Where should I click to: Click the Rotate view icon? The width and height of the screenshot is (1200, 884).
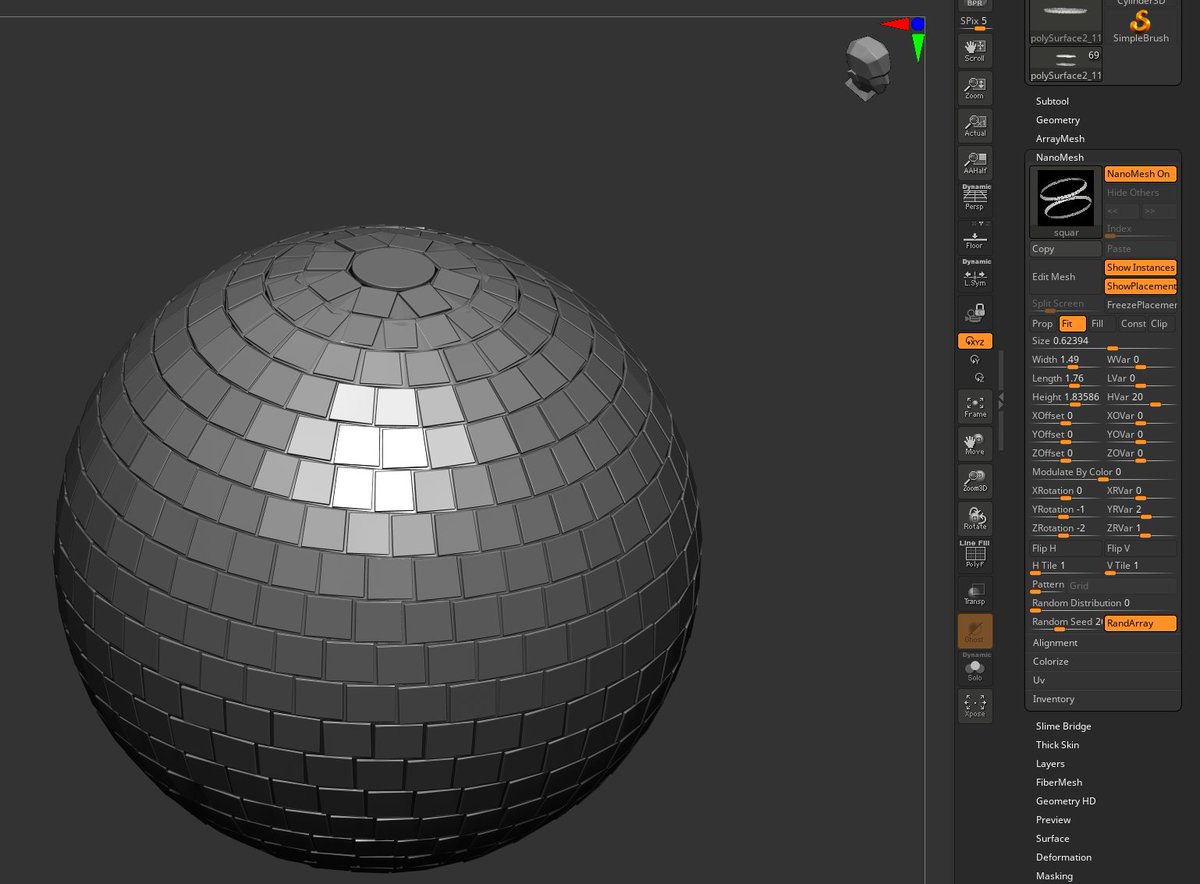(974, 518)
